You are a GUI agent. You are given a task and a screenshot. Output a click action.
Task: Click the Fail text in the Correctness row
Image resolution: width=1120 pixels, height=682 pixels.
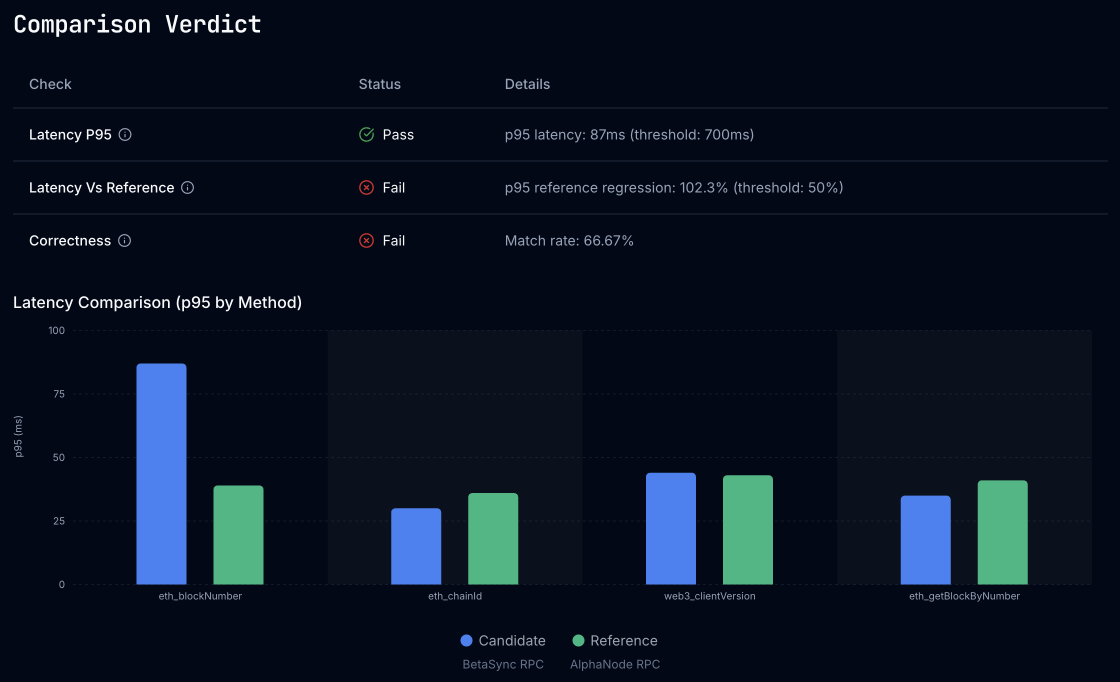tap(394, 241)
